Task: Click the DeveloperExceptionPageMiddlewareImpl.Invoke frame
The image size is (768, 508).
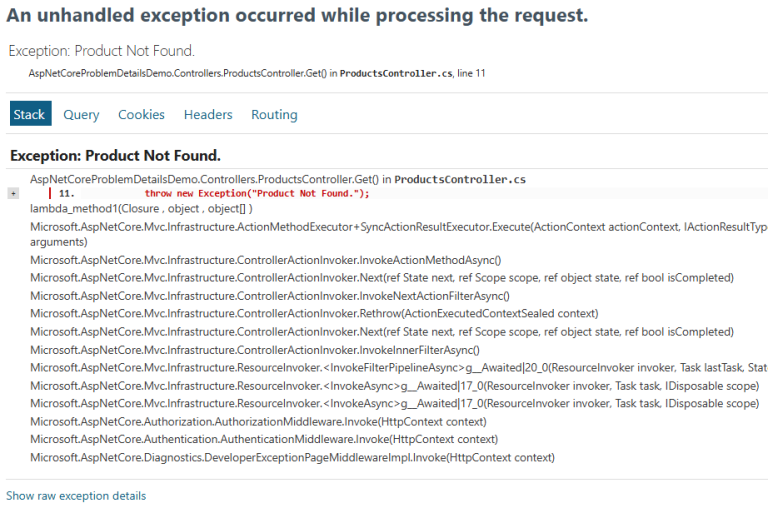Action: pos(292,458)
